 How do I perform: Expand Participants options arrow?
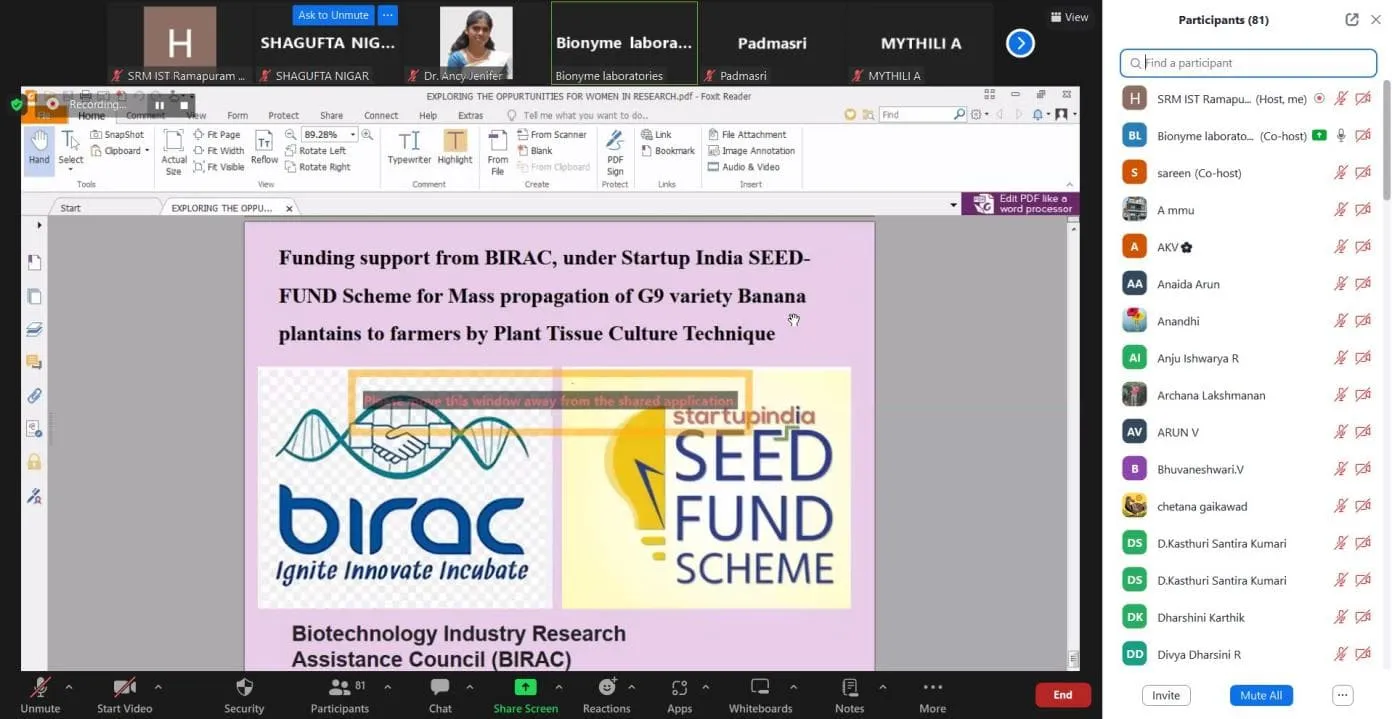387,687
